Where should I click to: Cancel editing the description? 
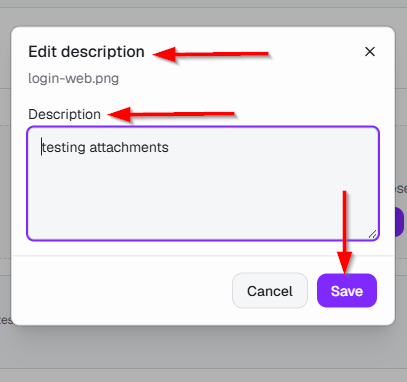[270, 291]
